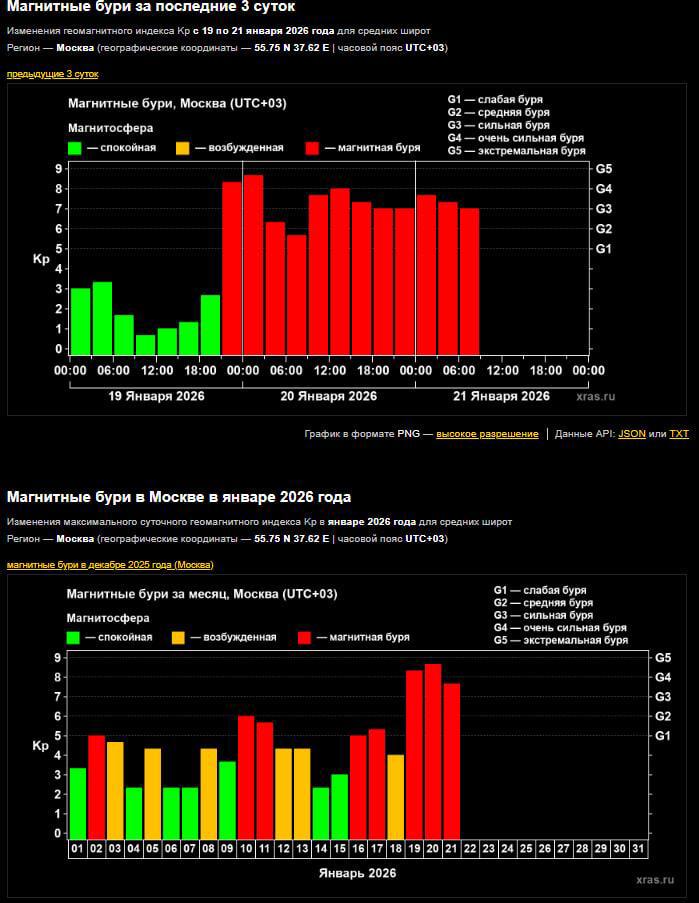Click yellow "возбужденная" swatch in 3-day chart legend

pos(182,148)
